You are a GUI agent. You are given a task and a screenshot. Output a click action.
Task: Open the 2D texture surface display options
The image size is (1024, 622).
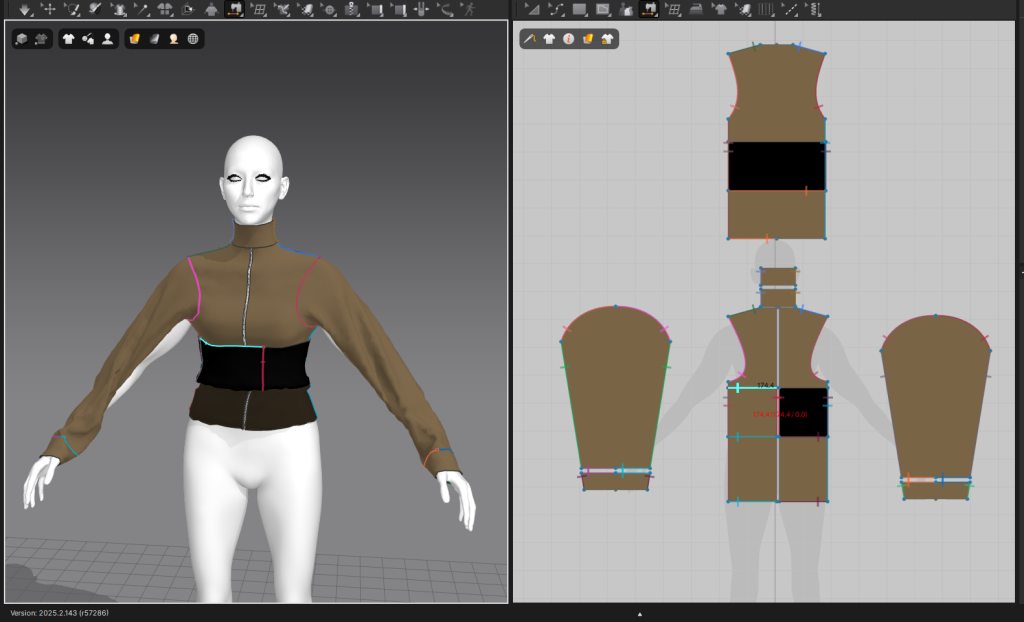tap(588, 39)
